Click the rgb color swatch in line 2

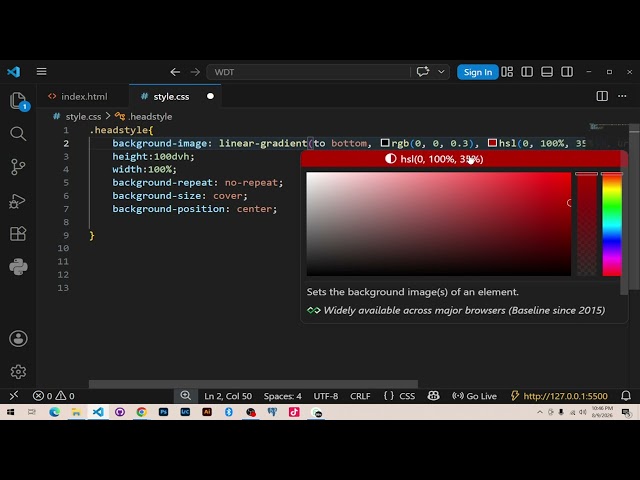(x=385, y=143)
